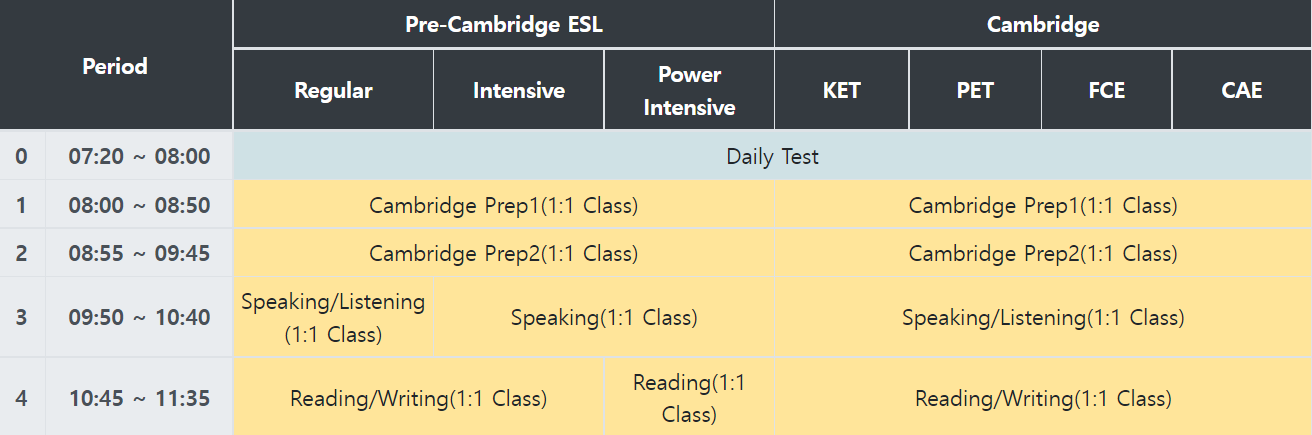Click the Power Intensive column header
The height and width of the screenshot is (435, 1312).
coord(689,90)
